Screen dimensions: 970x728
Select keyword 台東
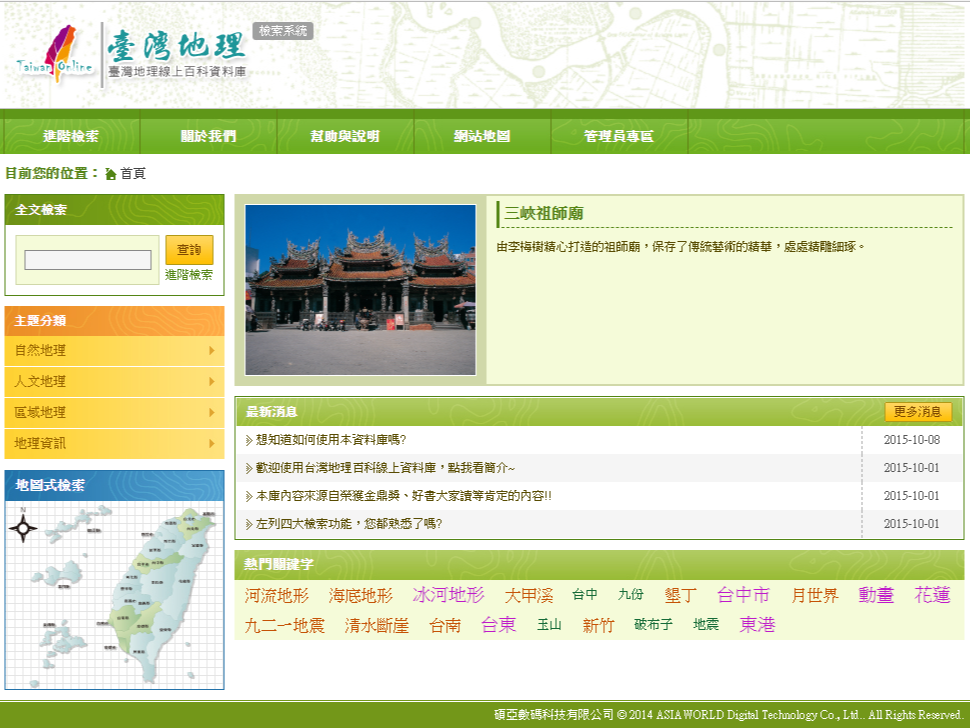tap(499, 625)
